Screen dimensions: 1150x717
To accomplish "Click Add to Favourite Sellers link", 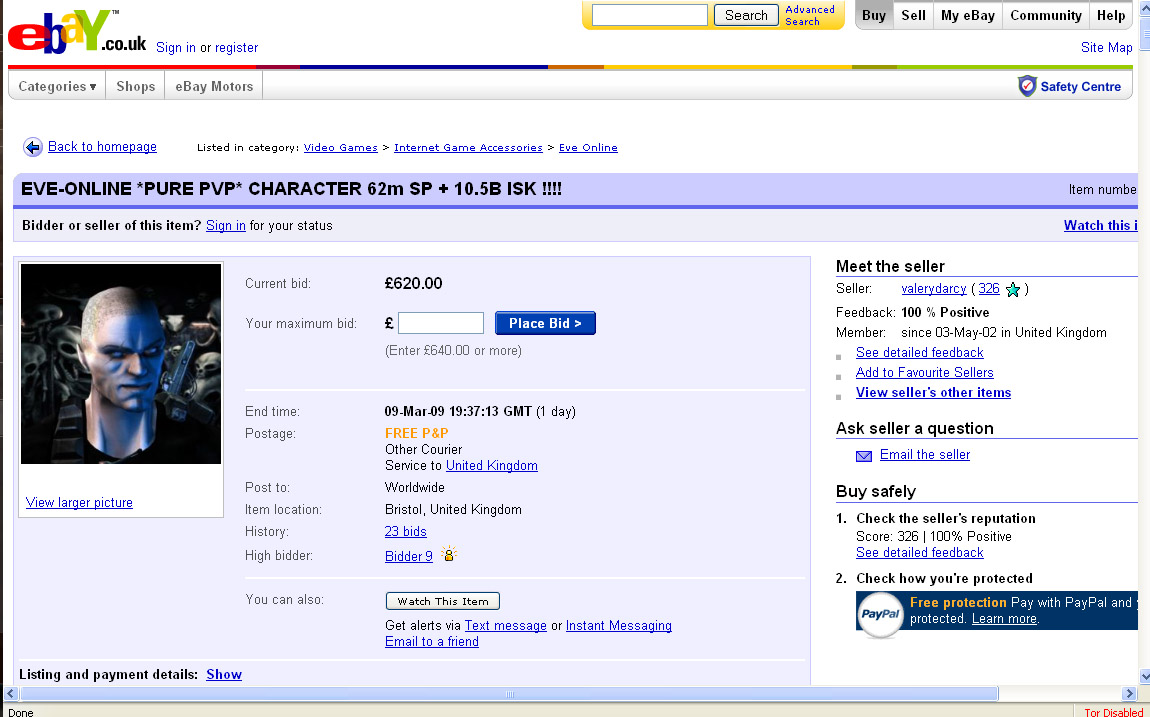I will click(925, 372).
